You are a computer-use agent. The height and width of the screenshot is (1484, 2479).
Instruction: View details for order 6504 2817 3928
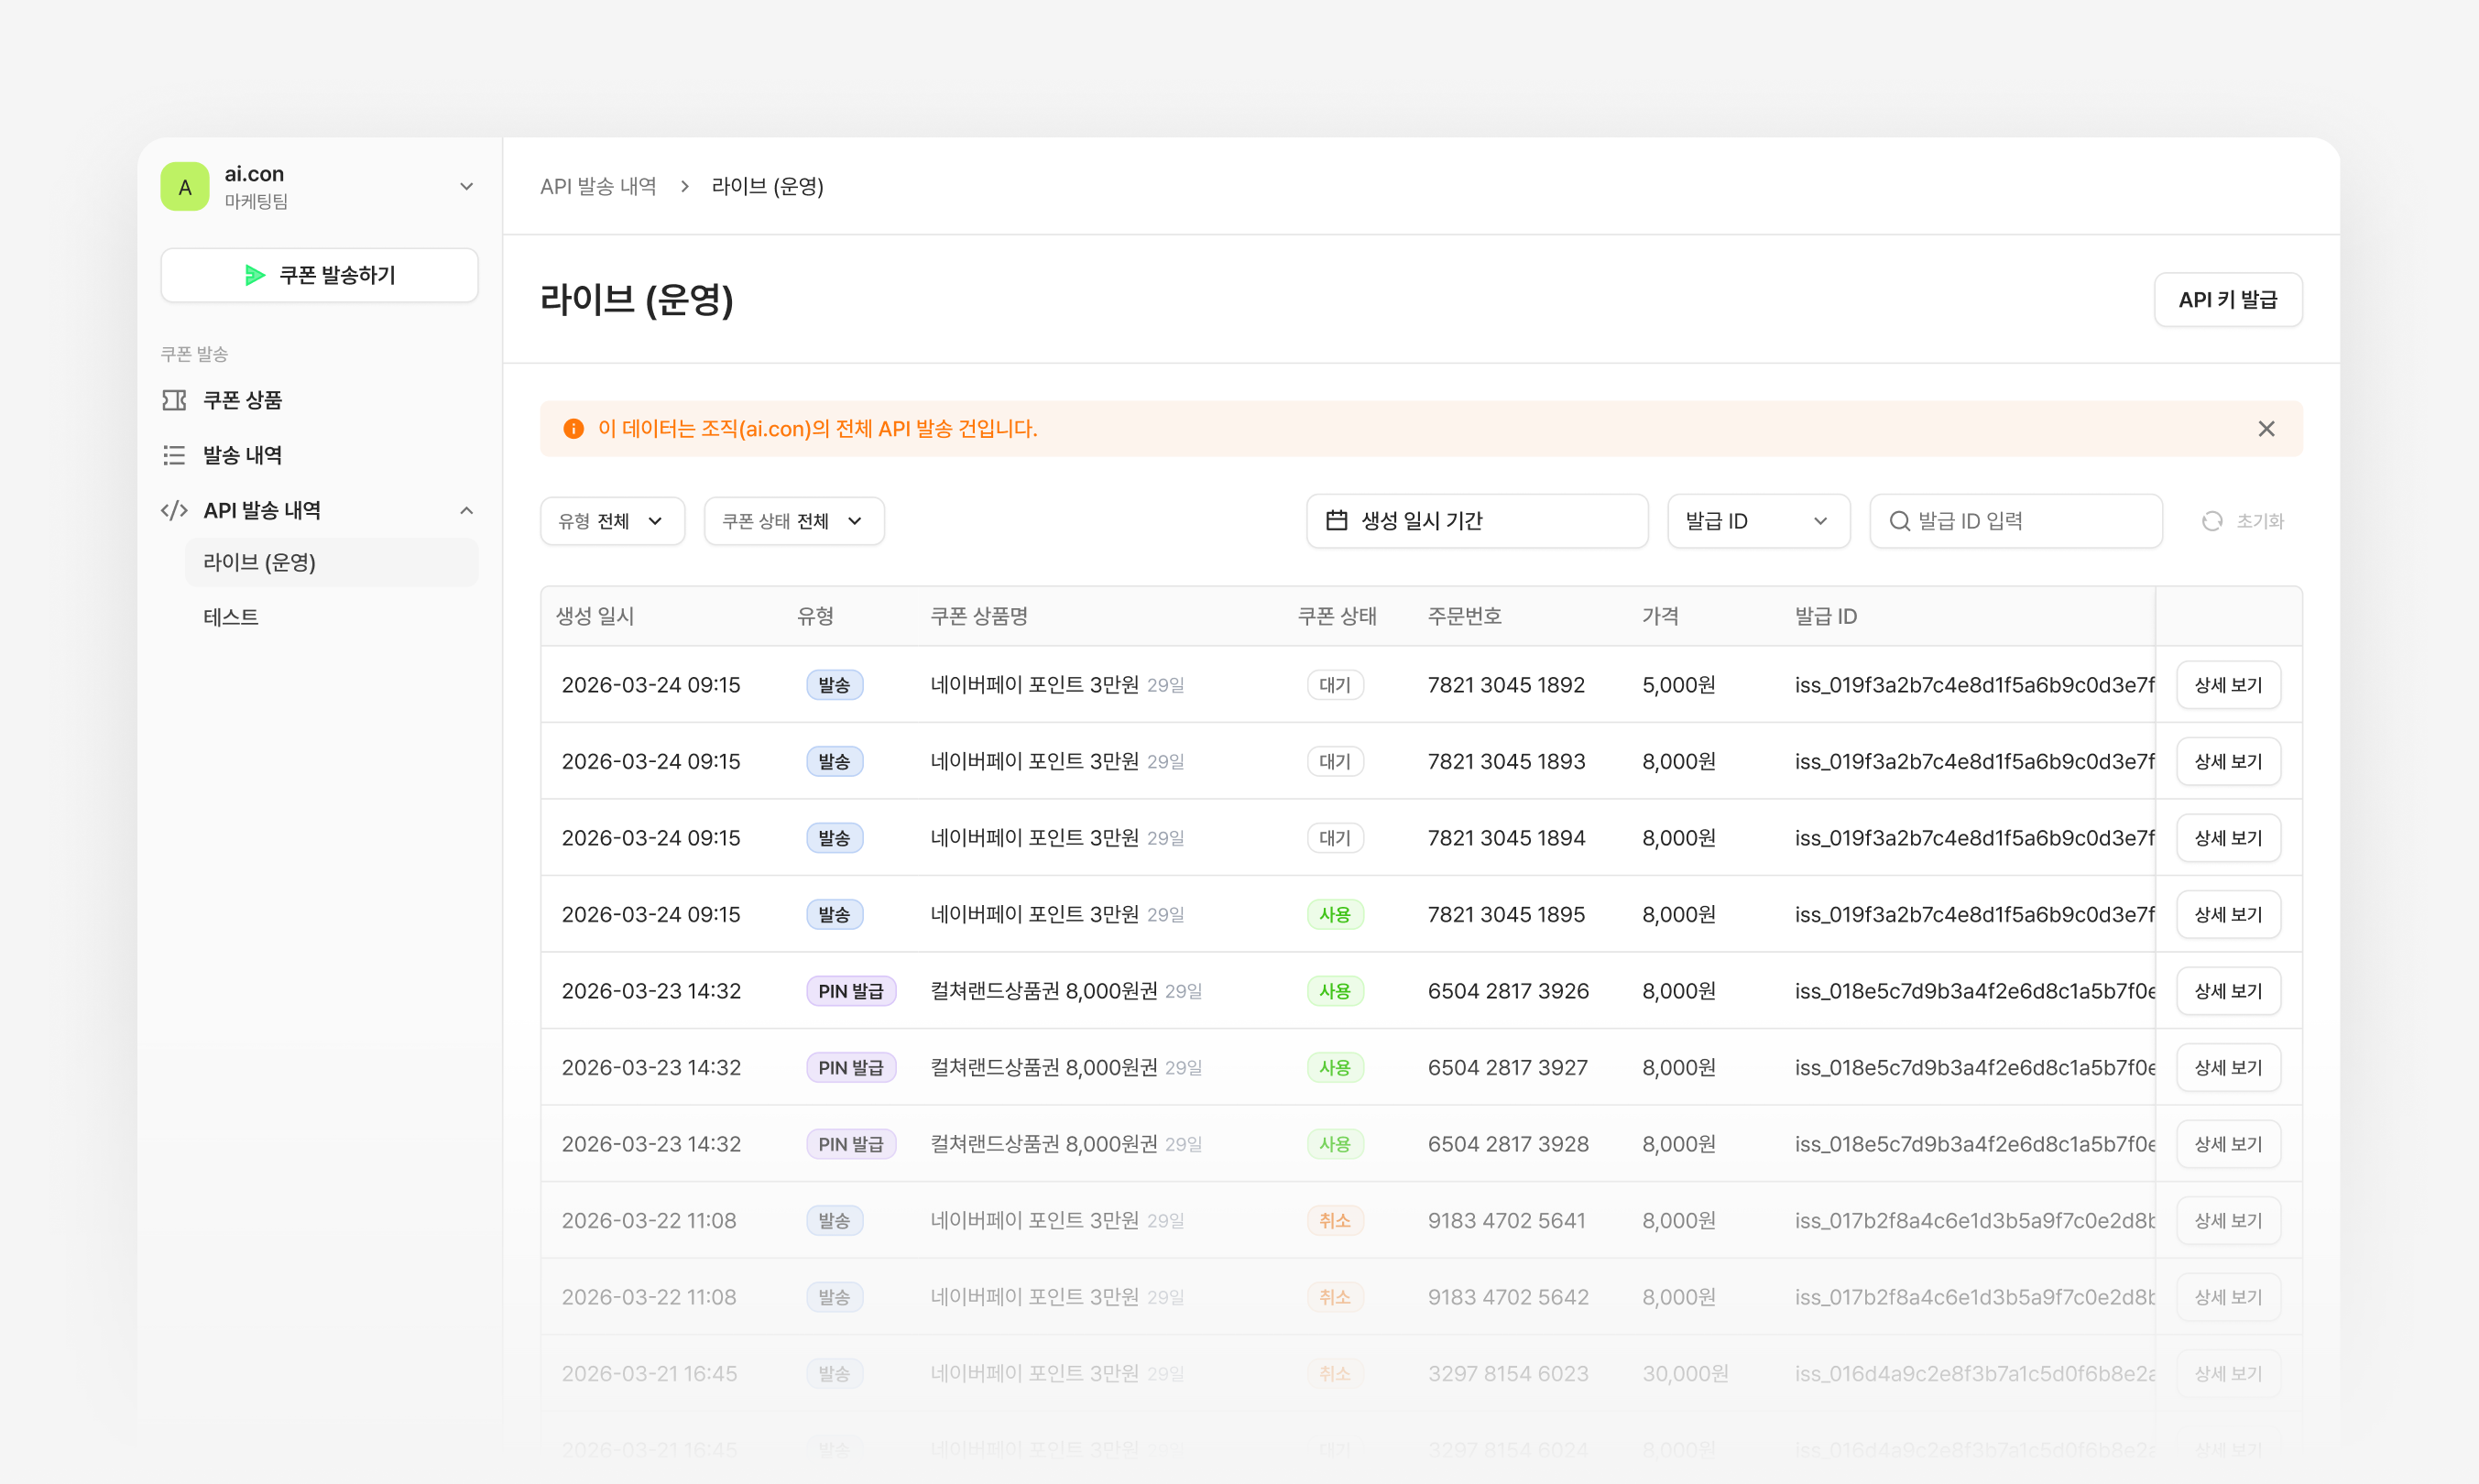2228,1144
